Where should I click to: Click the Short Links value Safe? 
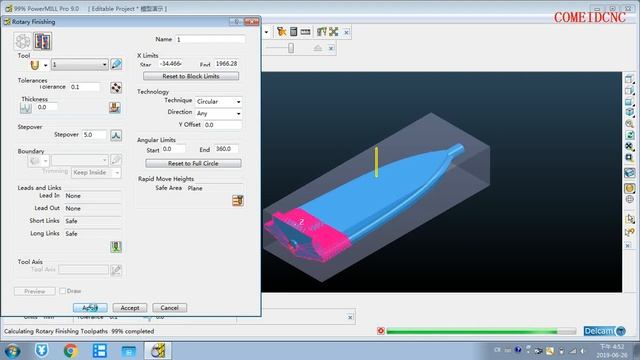click(93, 221)
